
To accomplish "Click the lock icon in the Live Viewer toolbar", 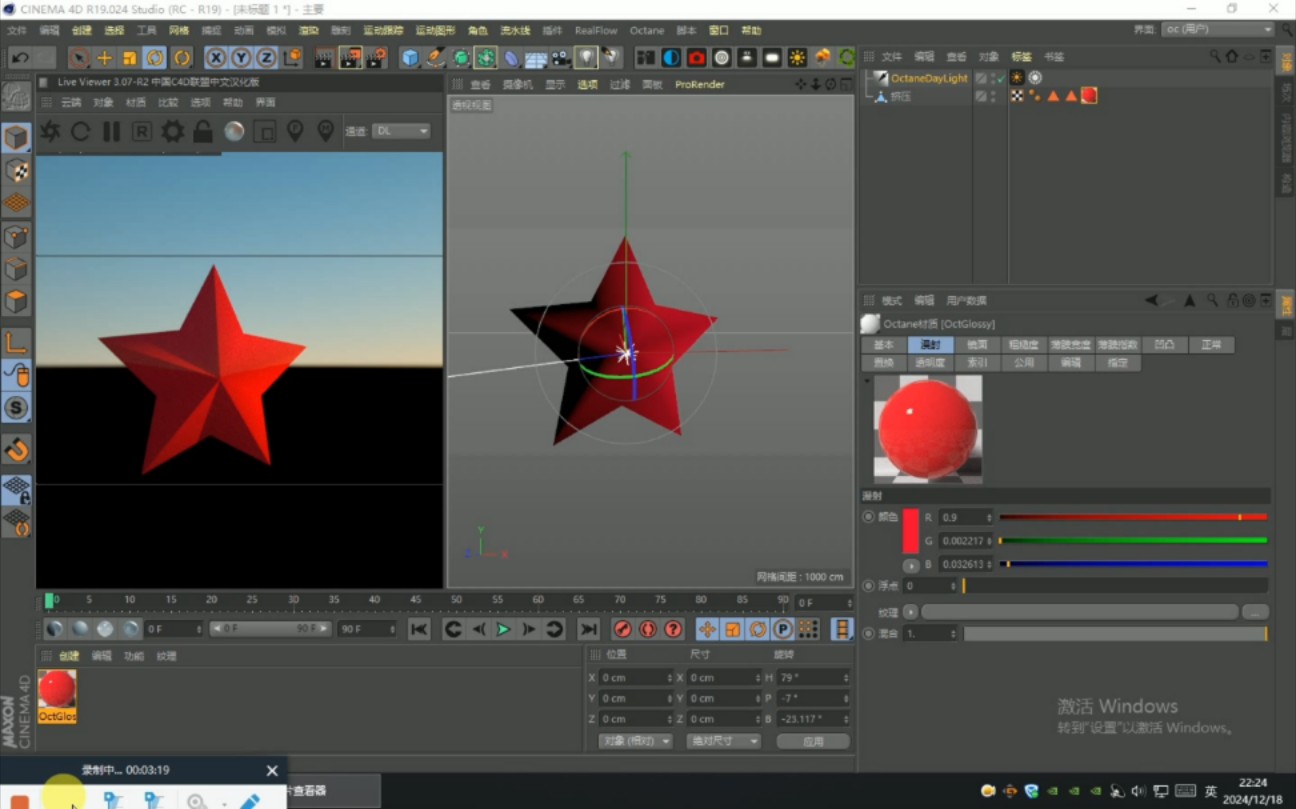I will click(203, 131).
